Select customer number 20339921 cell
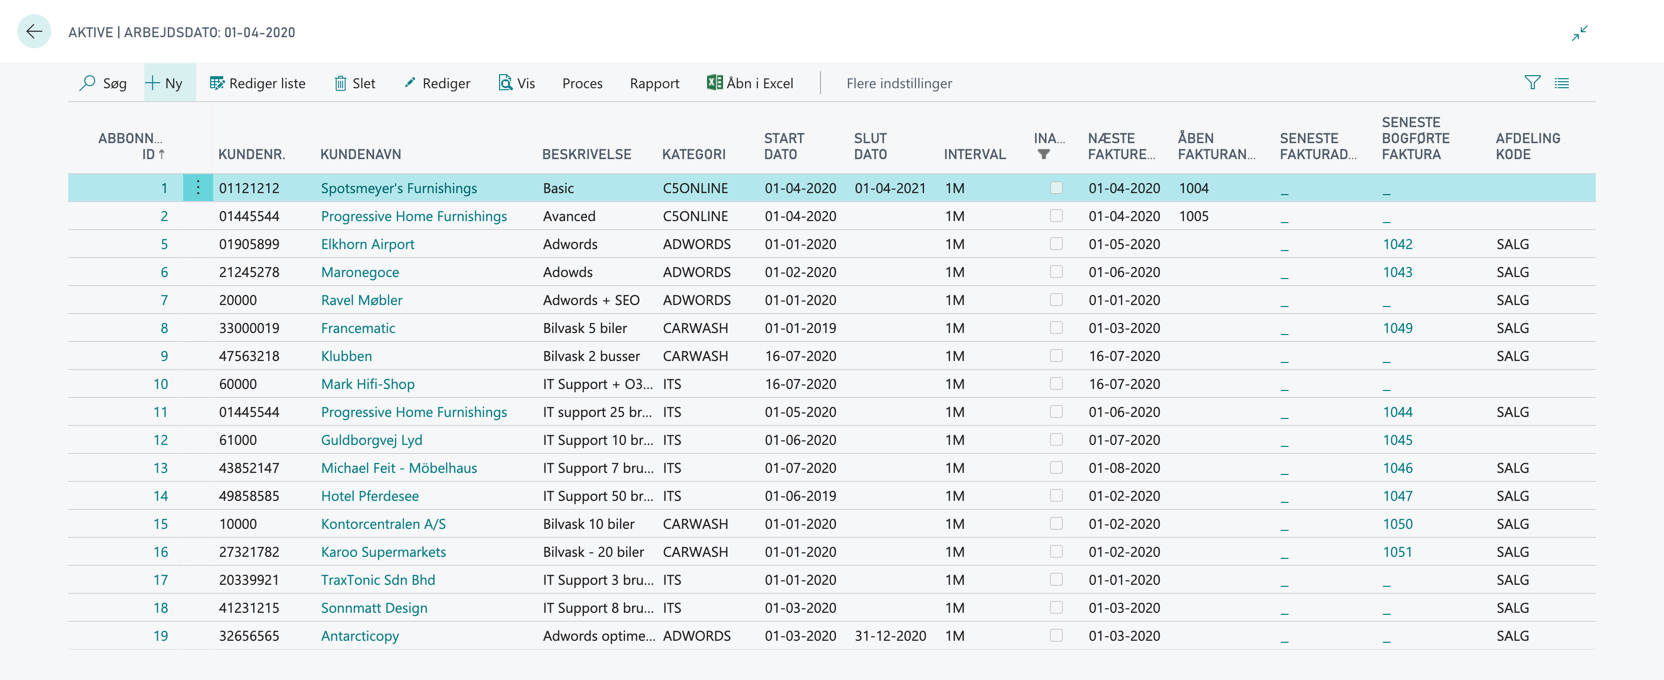 (249, 580)
